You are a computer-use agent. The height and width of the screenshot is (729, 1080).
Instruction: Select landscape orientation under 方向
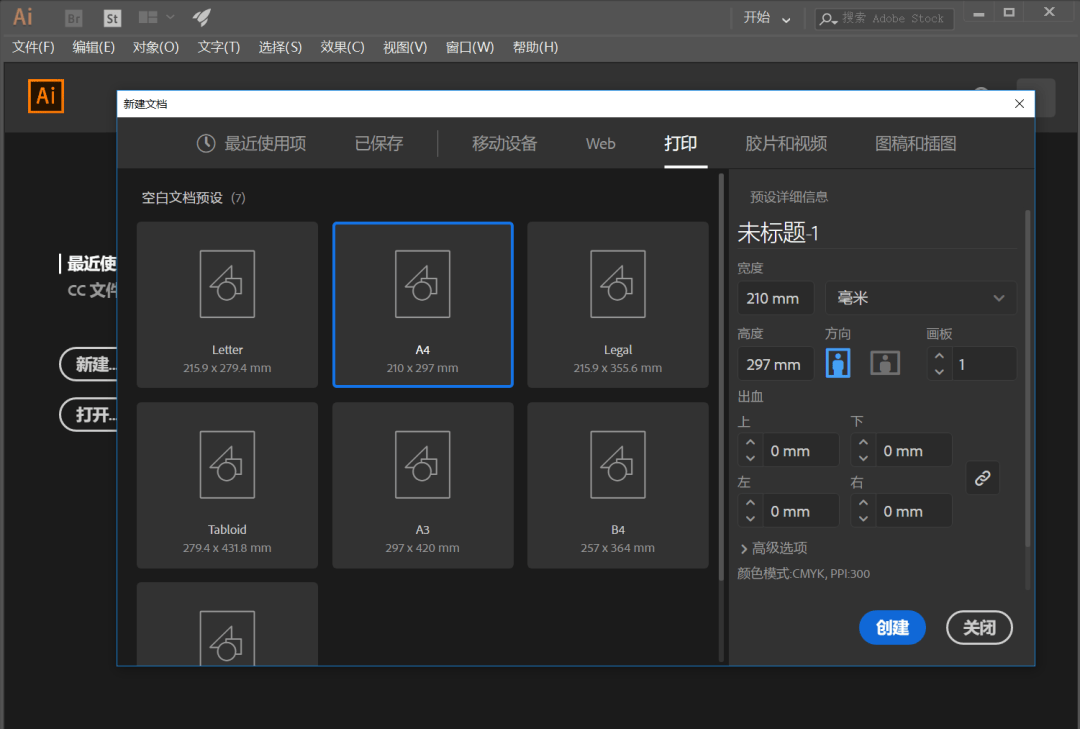pos(884,363)
